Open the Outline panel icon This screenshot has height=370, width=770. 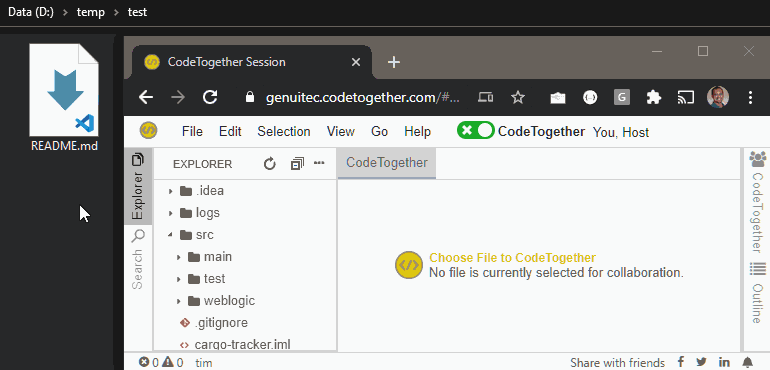click(x=758, y=269)
